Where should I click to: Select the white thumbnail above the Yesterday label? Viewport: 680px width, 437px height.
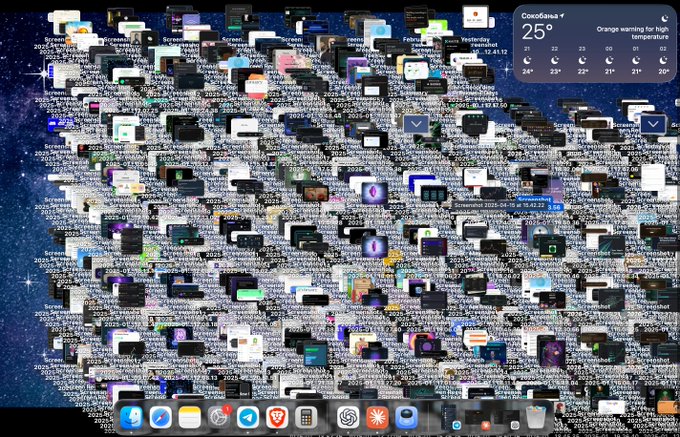pyautogui.click(x=475, y=16)
